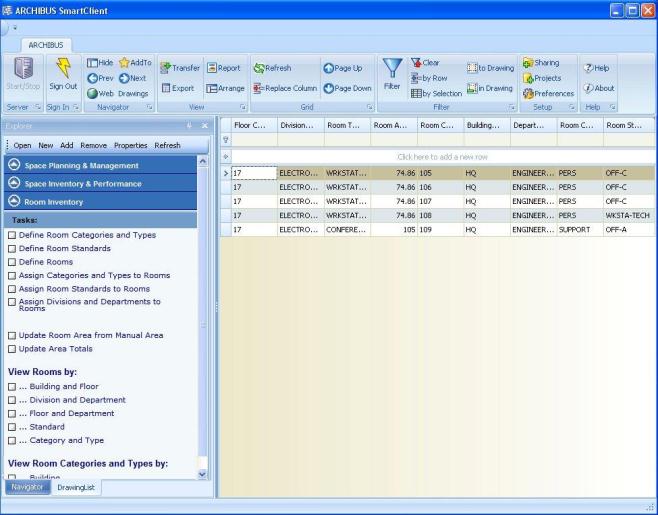Check Define Rooms task

[x=12, y=262]
